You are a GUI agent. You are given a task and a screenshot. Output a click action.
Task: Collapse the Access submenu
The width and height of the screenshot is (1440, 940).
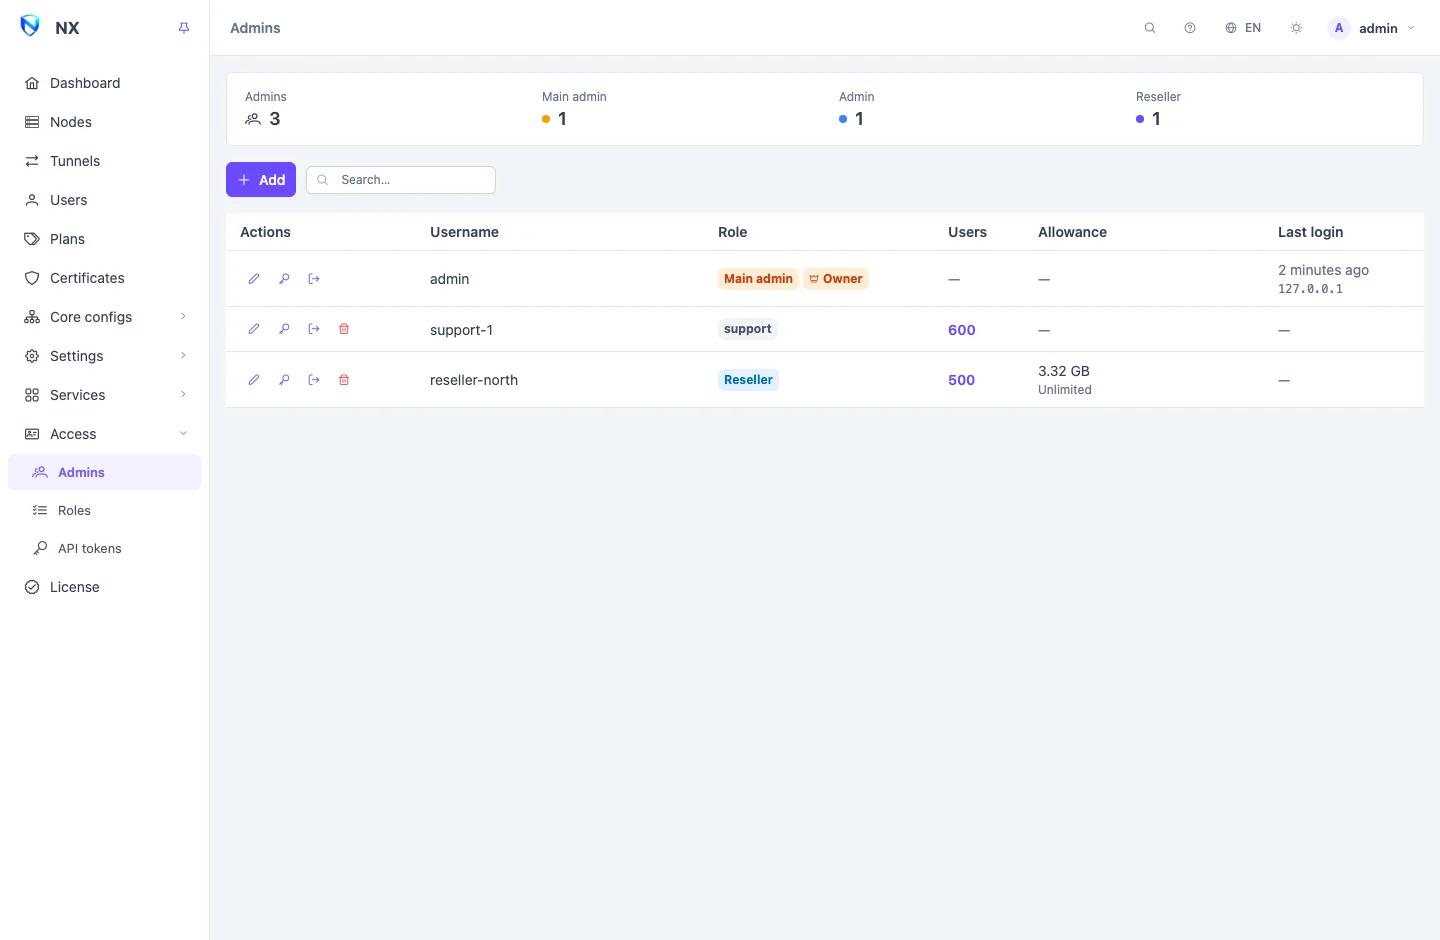click(105, 434)
